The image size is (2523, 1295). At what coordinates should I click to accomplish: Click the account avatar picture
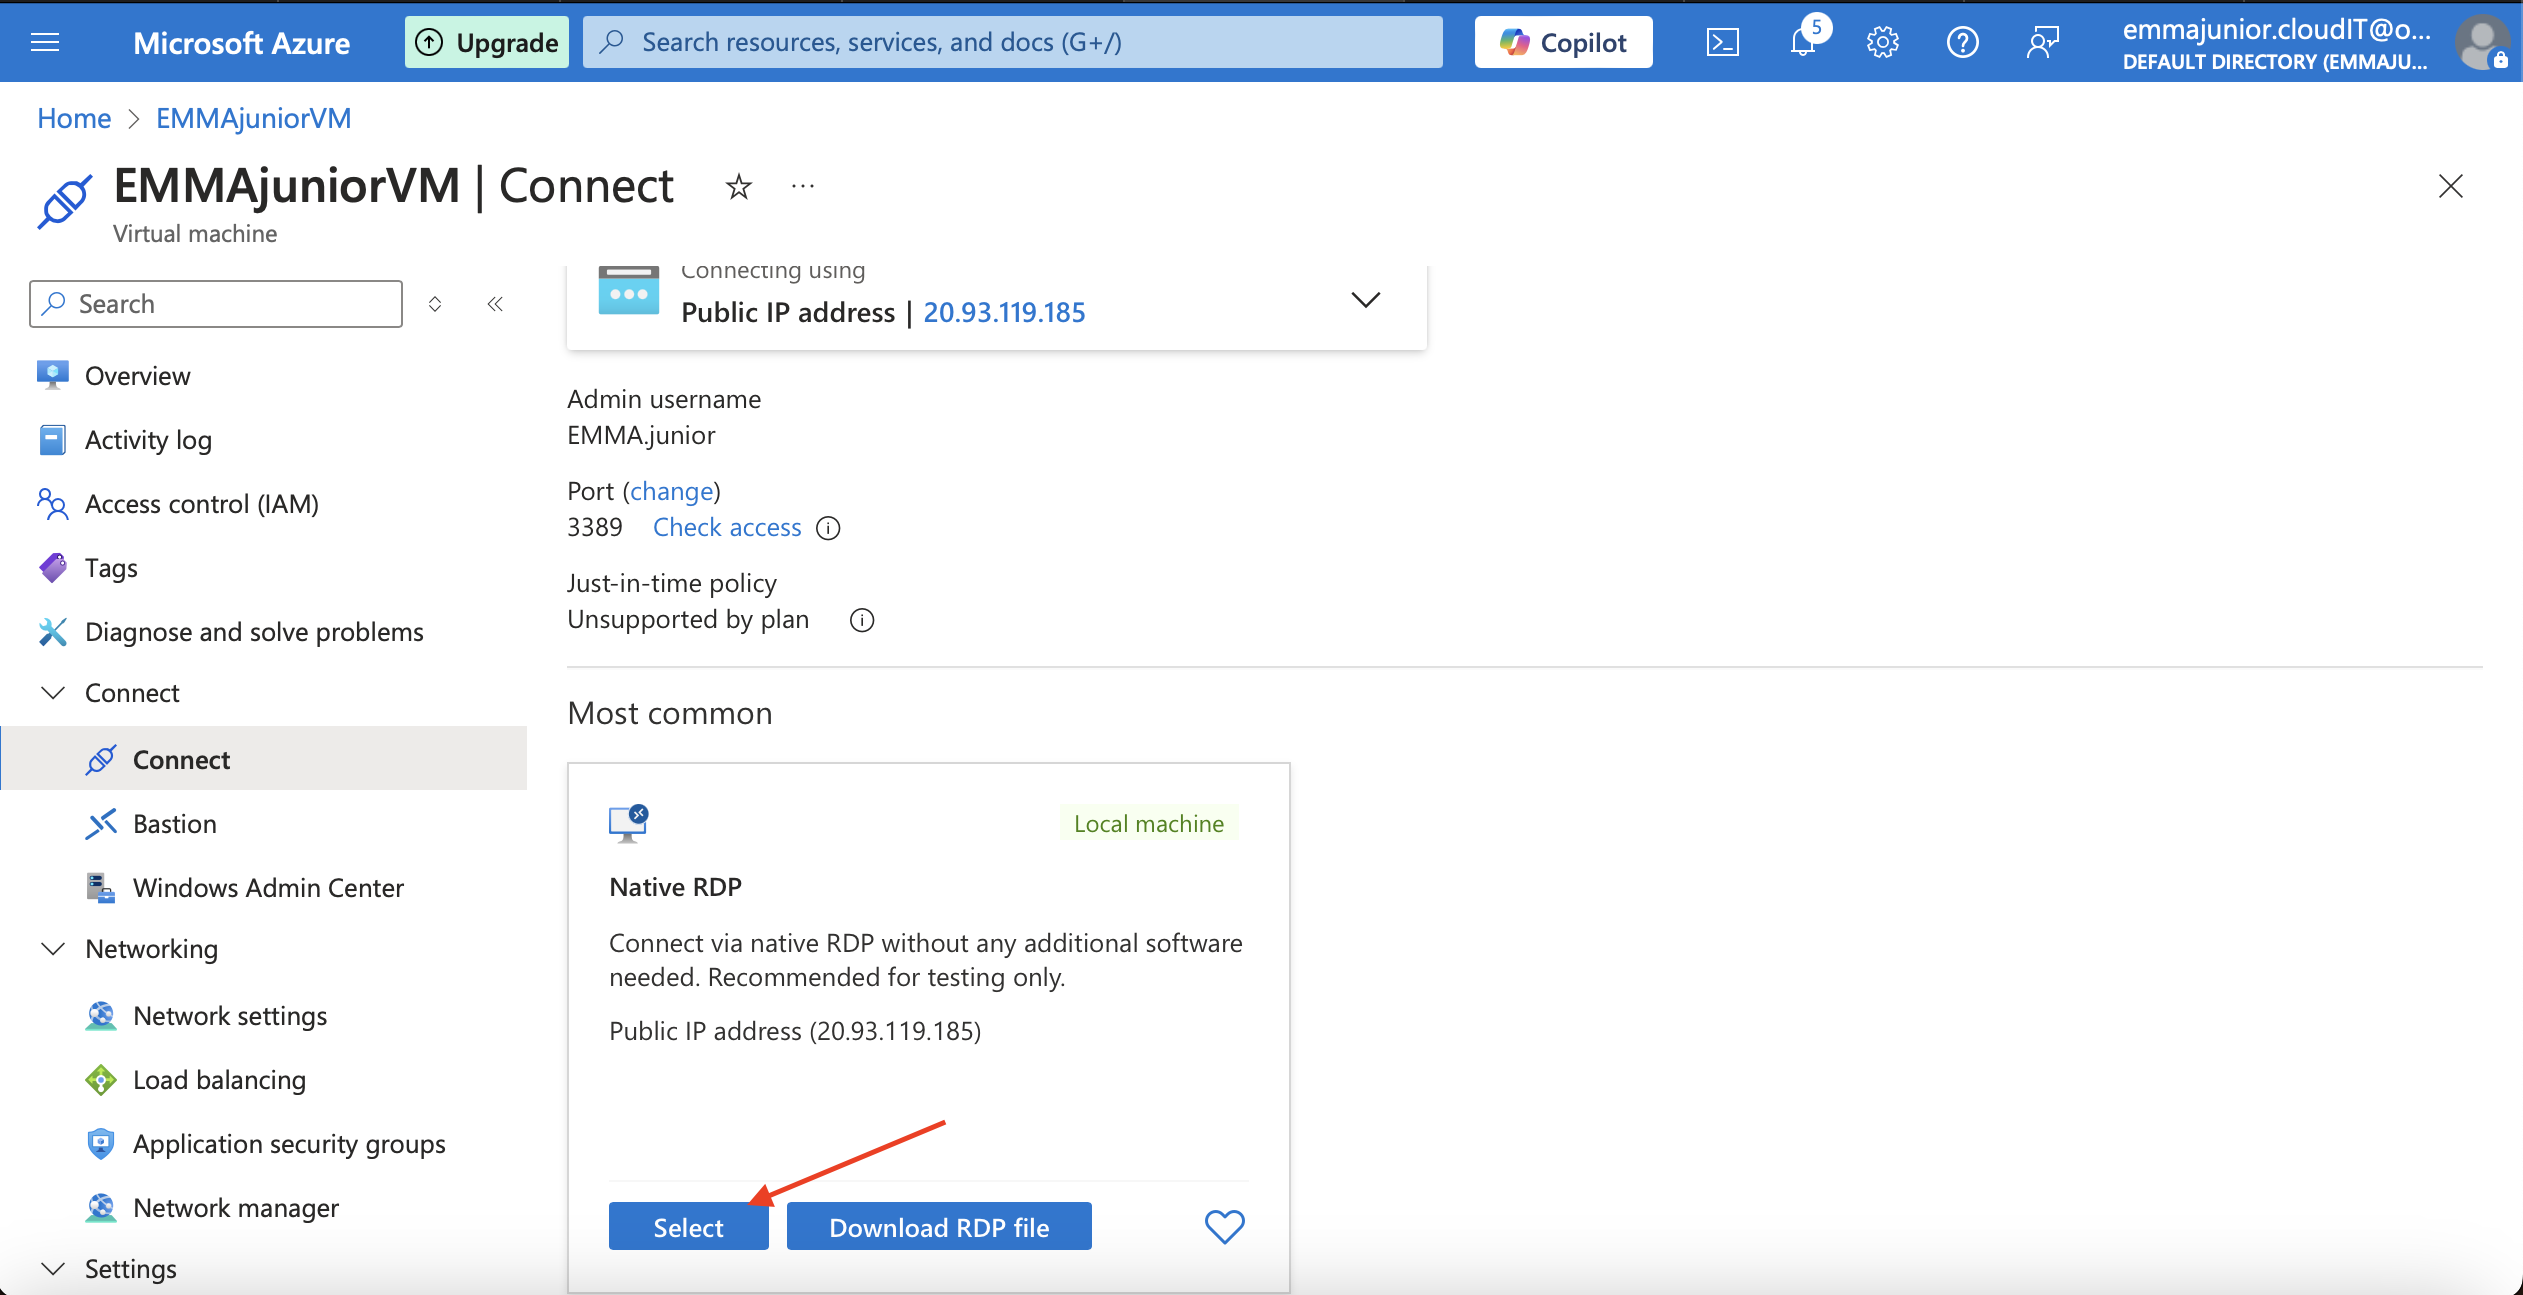click(x=2482, y=42)
